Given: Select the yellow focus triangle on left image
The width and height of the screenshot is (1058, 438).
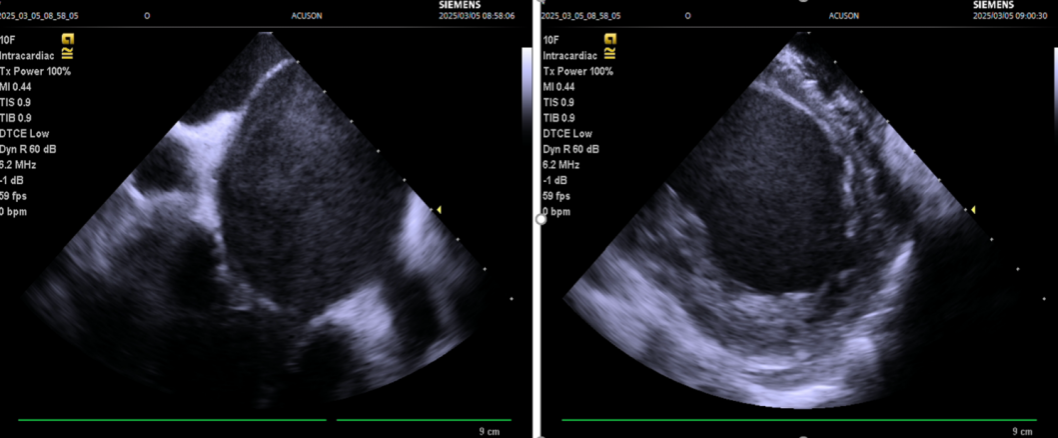Looking at the screenshot, I should coord(435,210).
